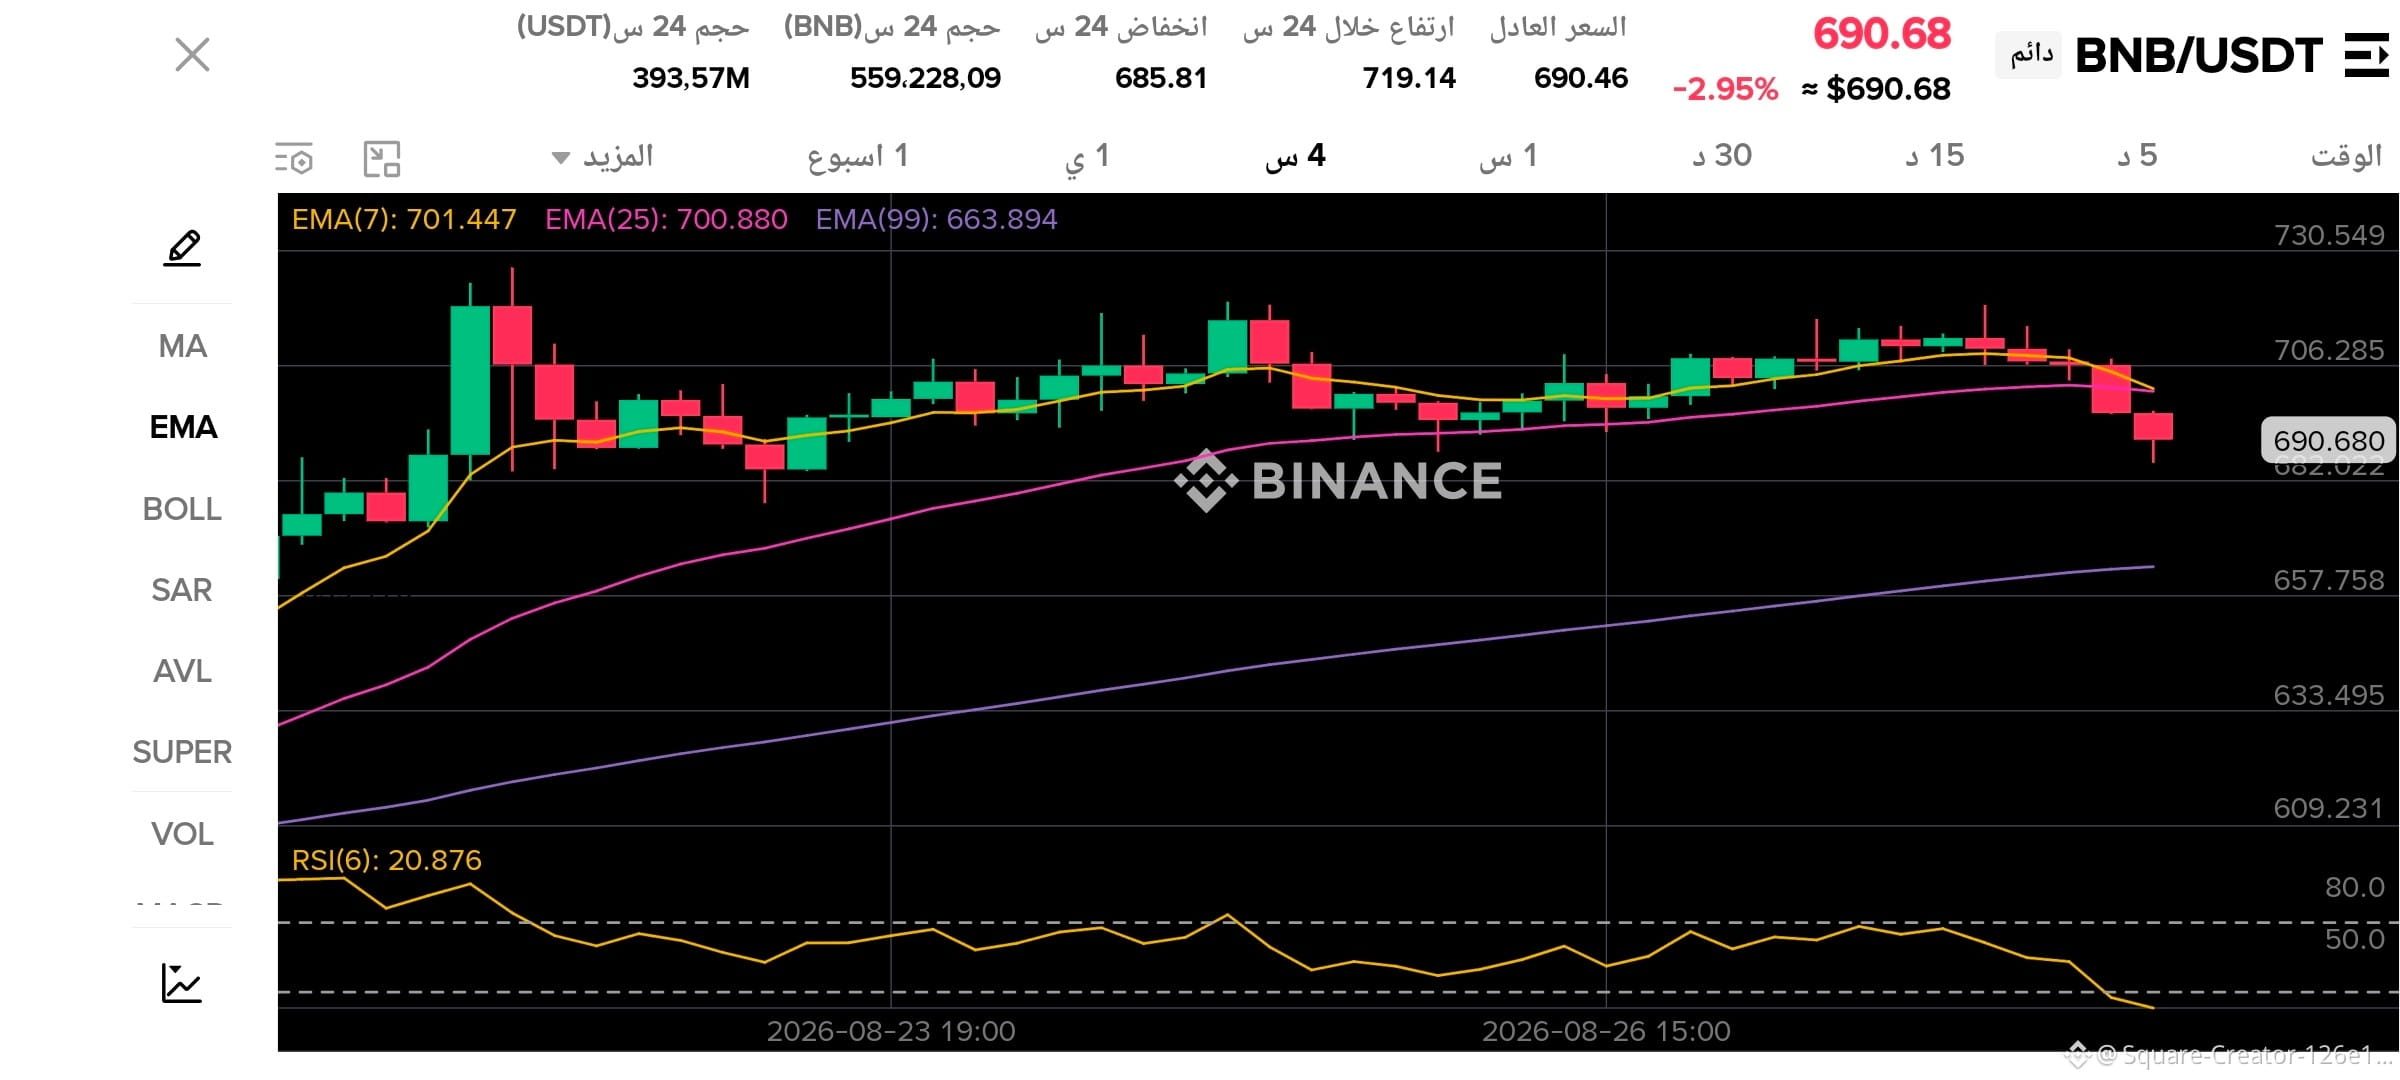
Task: Open the BNB/USDT pair selector
Action: pos(2198,55)
